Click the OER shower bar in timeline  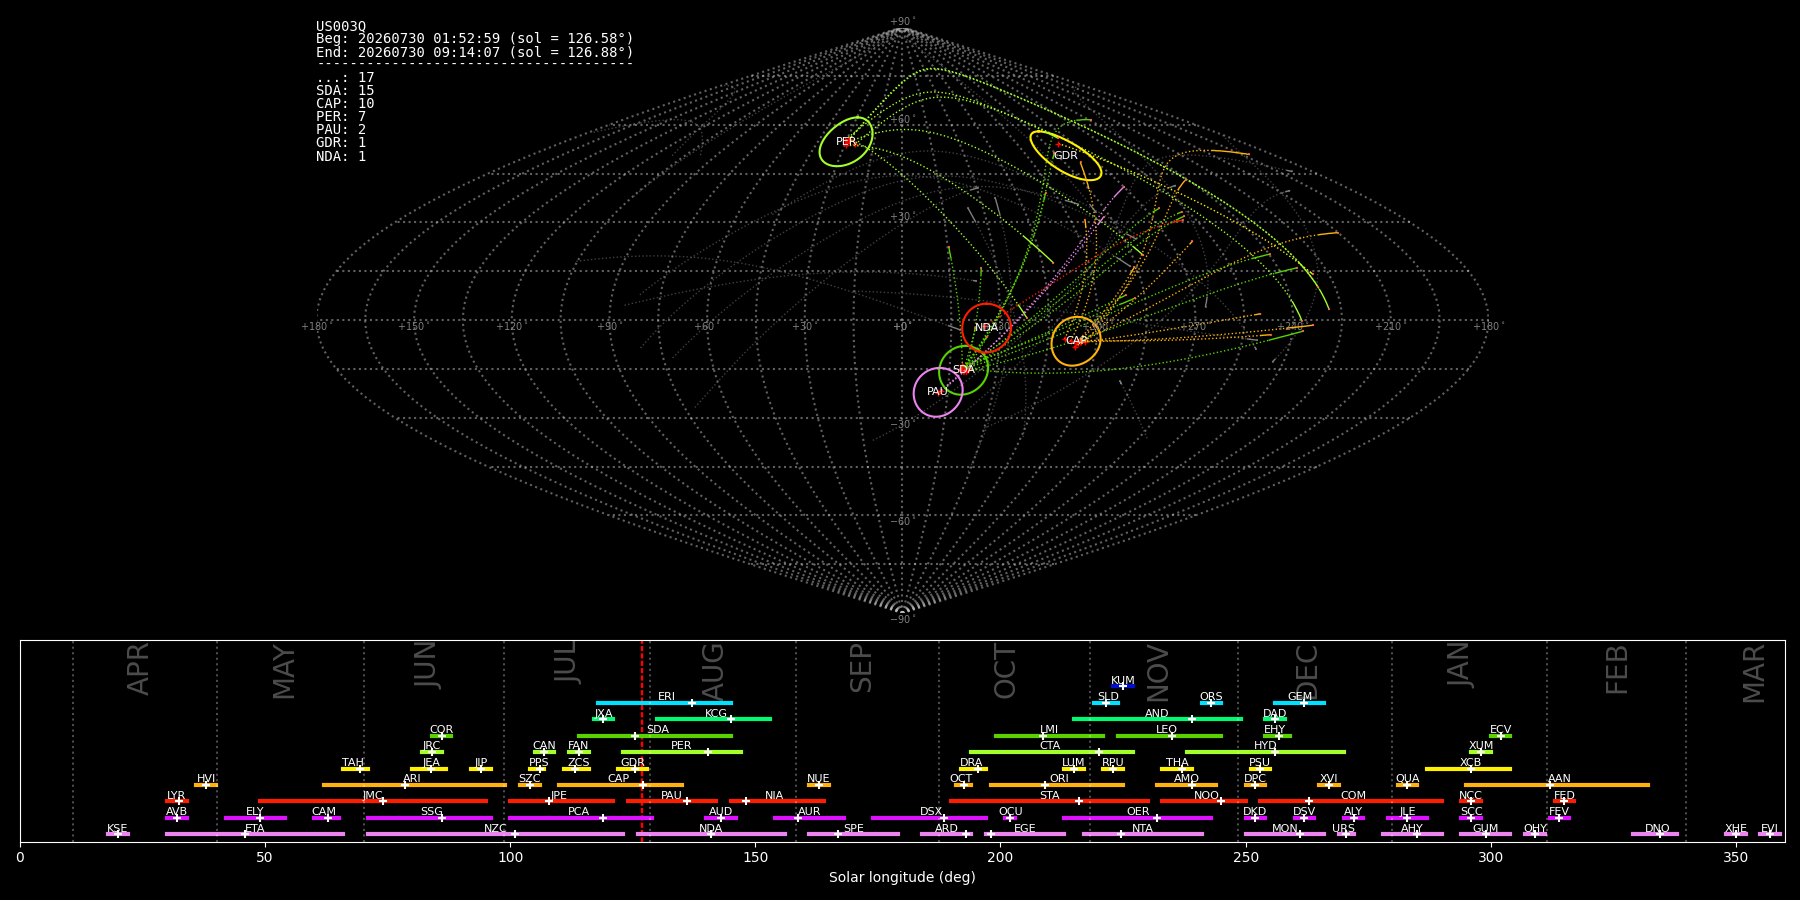pos(1137,818)
